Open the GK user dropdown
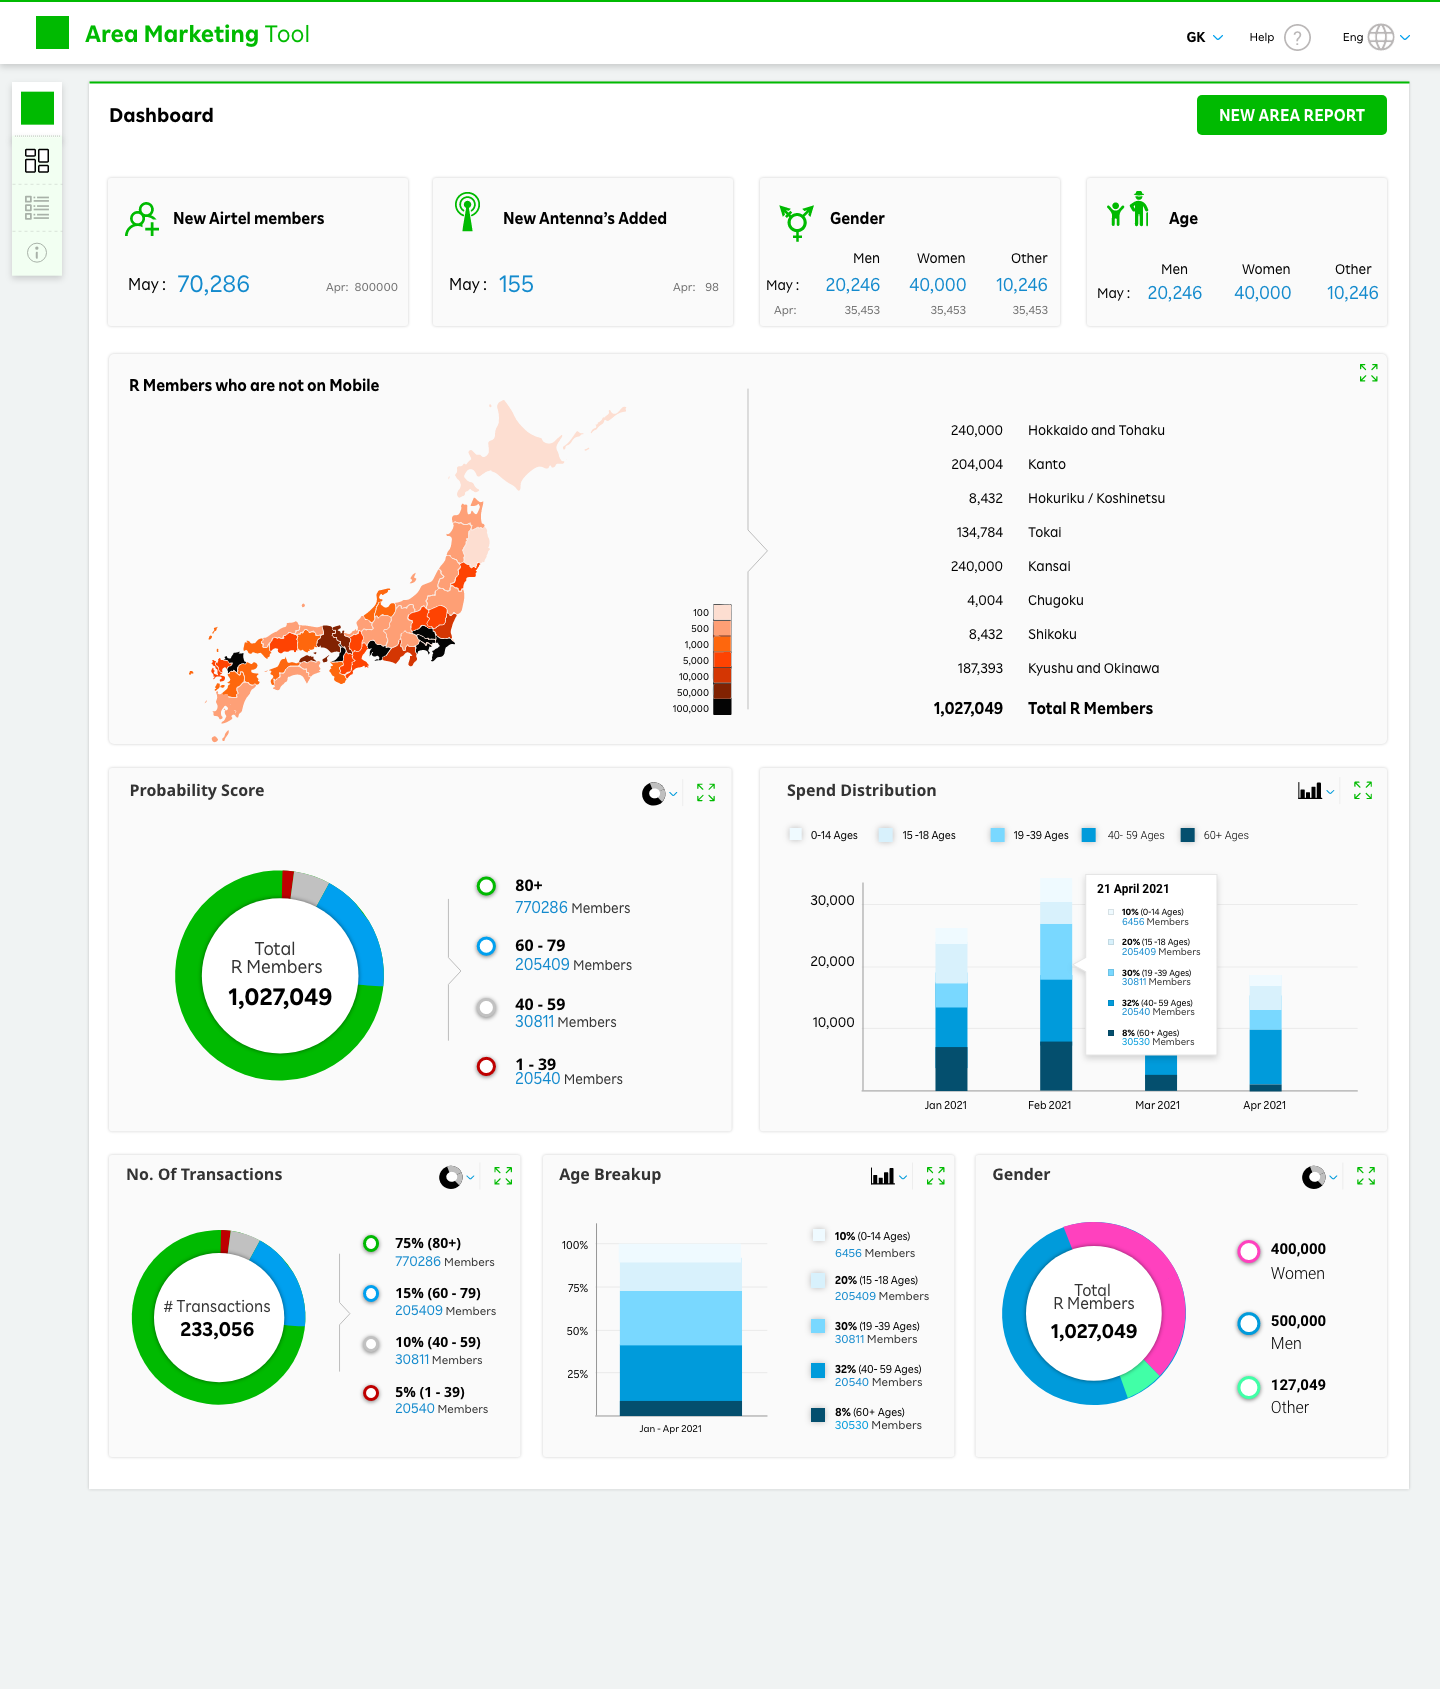This screenshot has width=1440, height=1689. 1204,37
